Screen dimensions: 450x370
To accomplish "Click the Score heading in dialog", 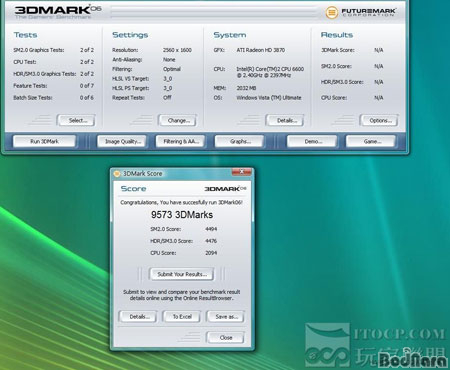I will click(133, 189).
